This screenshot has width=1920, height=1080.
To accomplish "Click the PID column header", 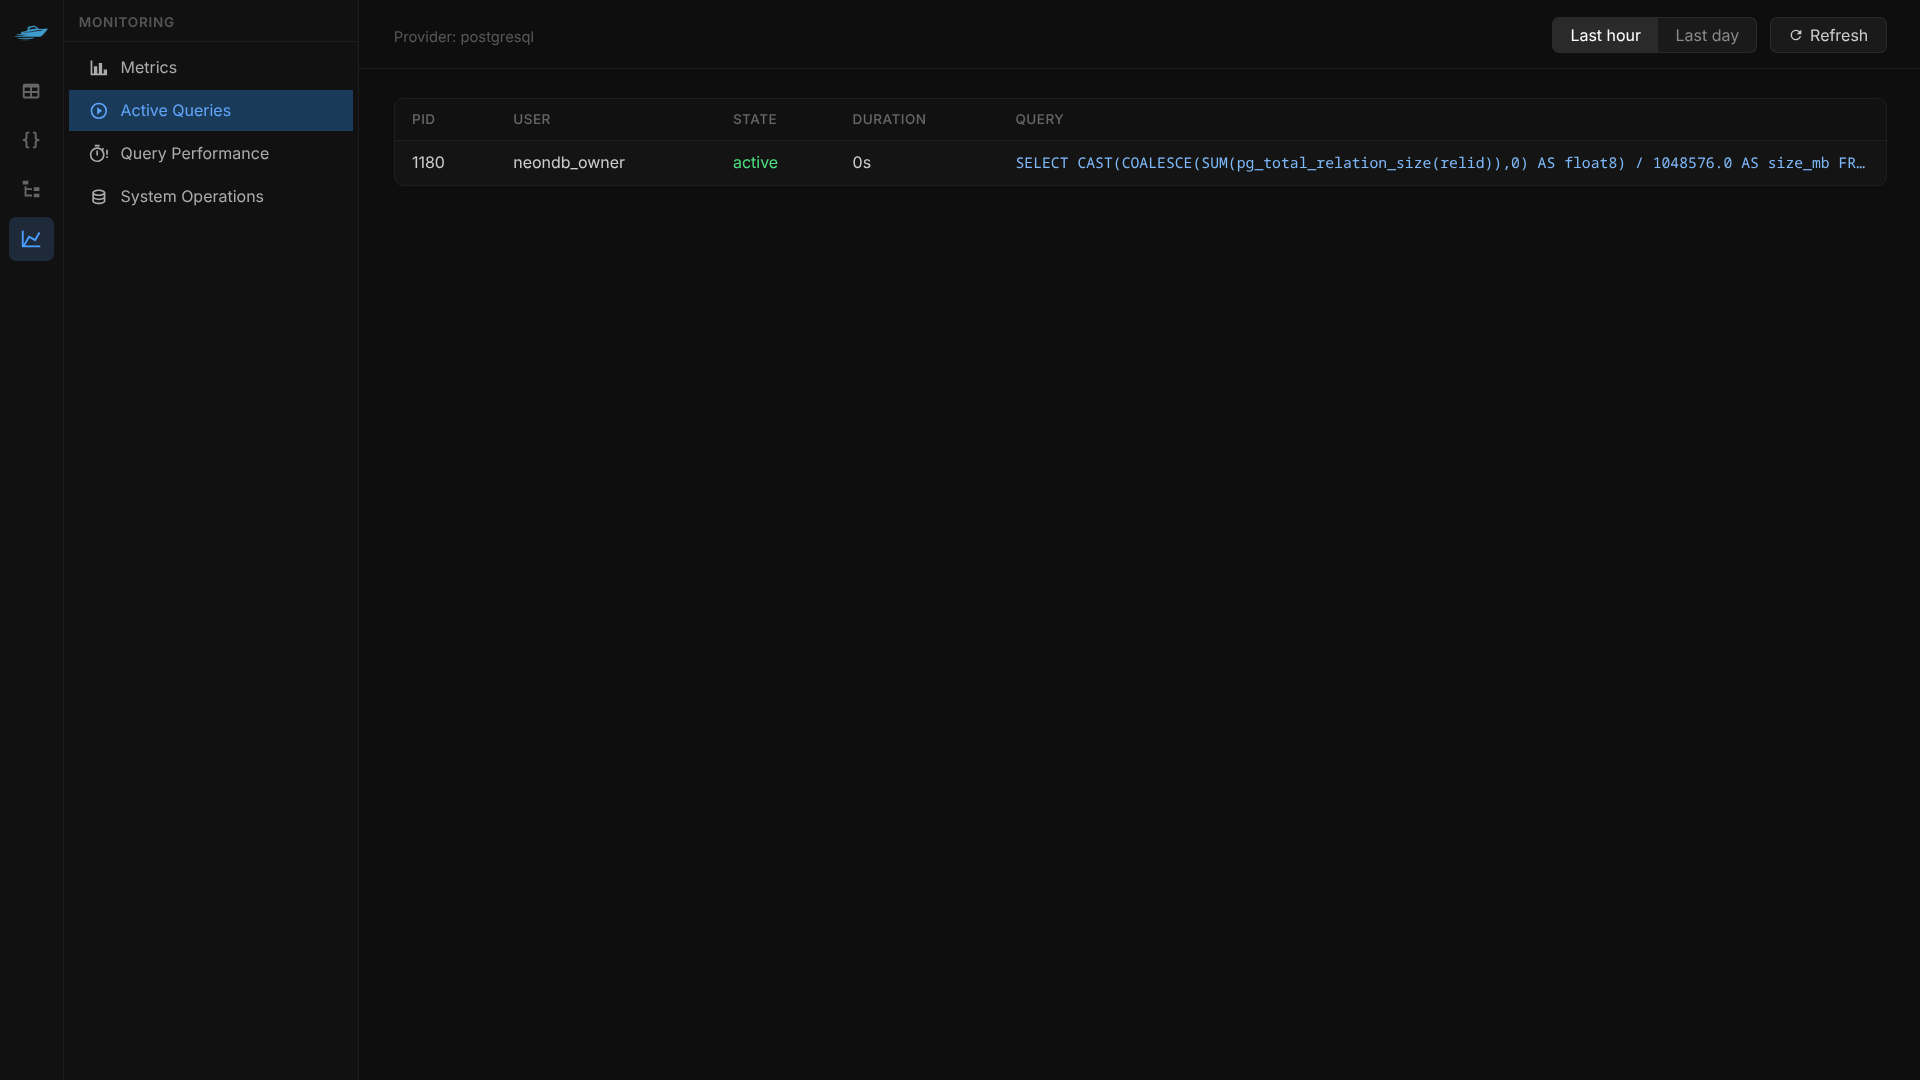I will (x=423, y=119).
